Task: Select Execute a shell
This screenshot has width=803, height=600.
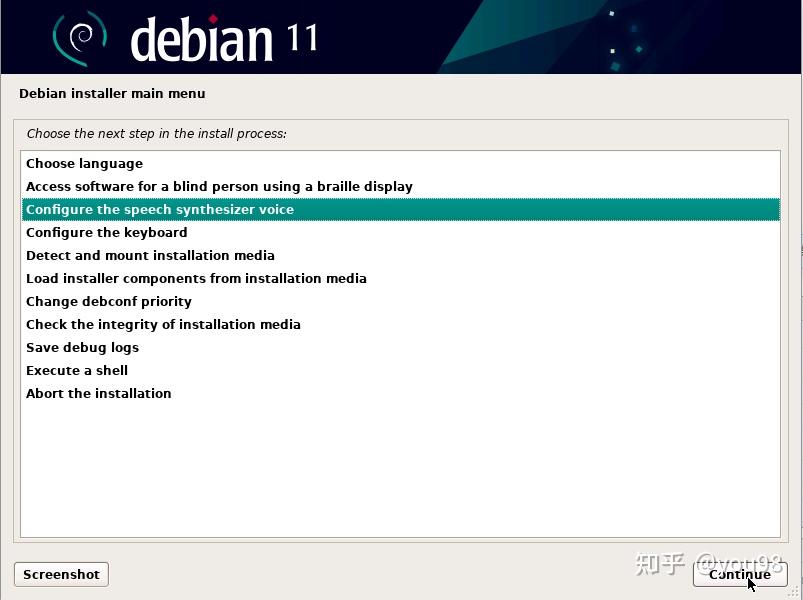Action: (x=76, y=370)
